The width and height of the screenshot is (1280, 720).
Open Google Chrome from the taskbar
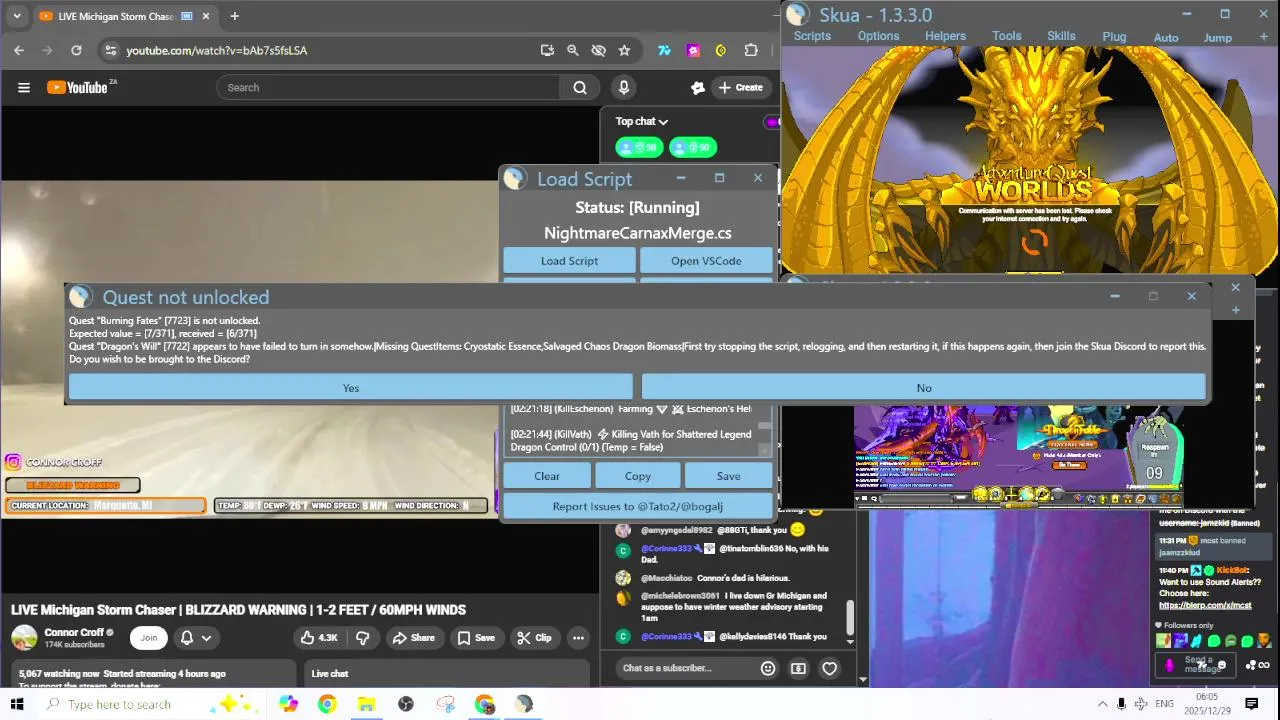[x=327, y=704]
